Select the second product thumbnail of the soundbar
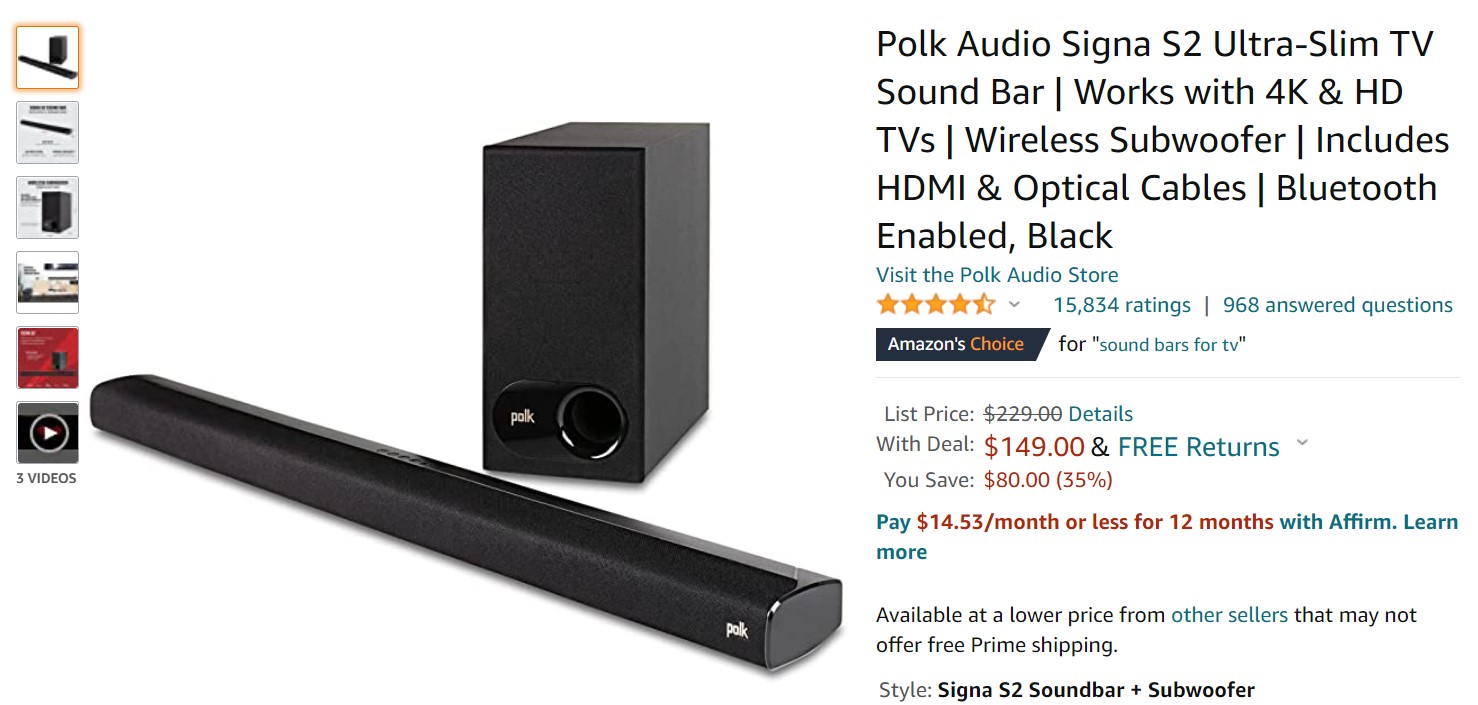1478x705 pixels. (47, 132)
